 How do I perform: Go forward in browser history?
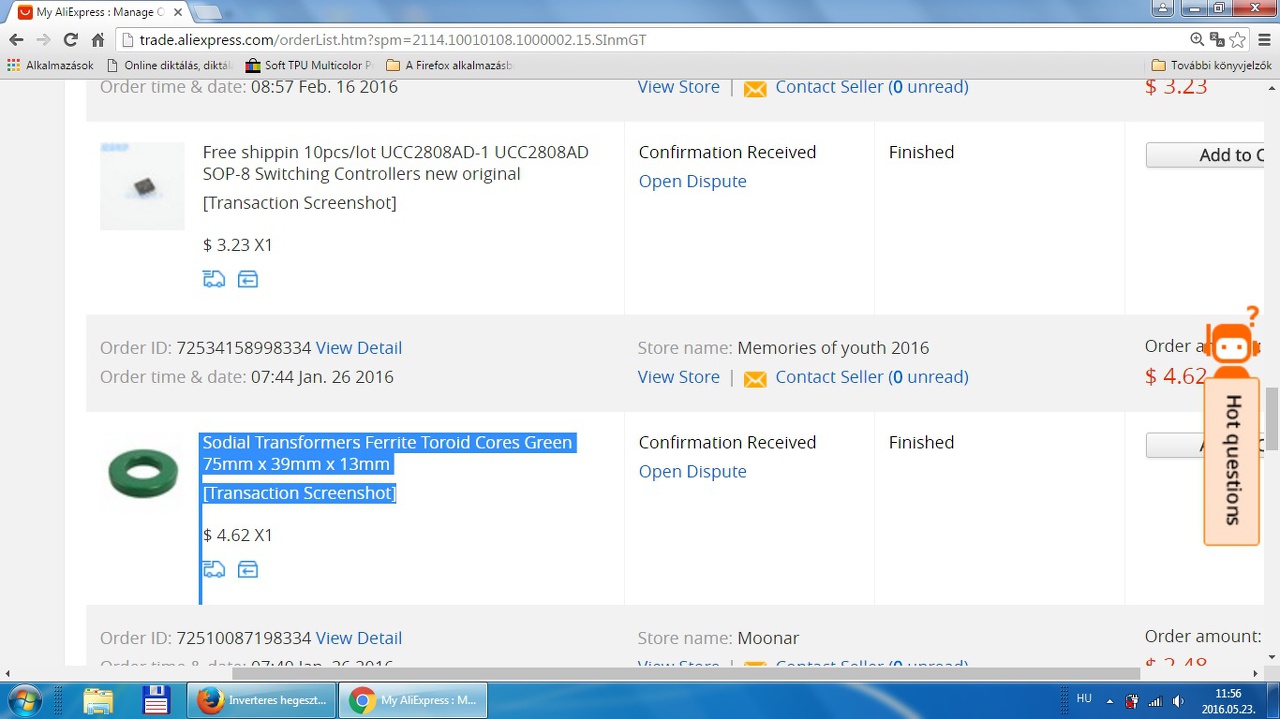tap(43, 40)
